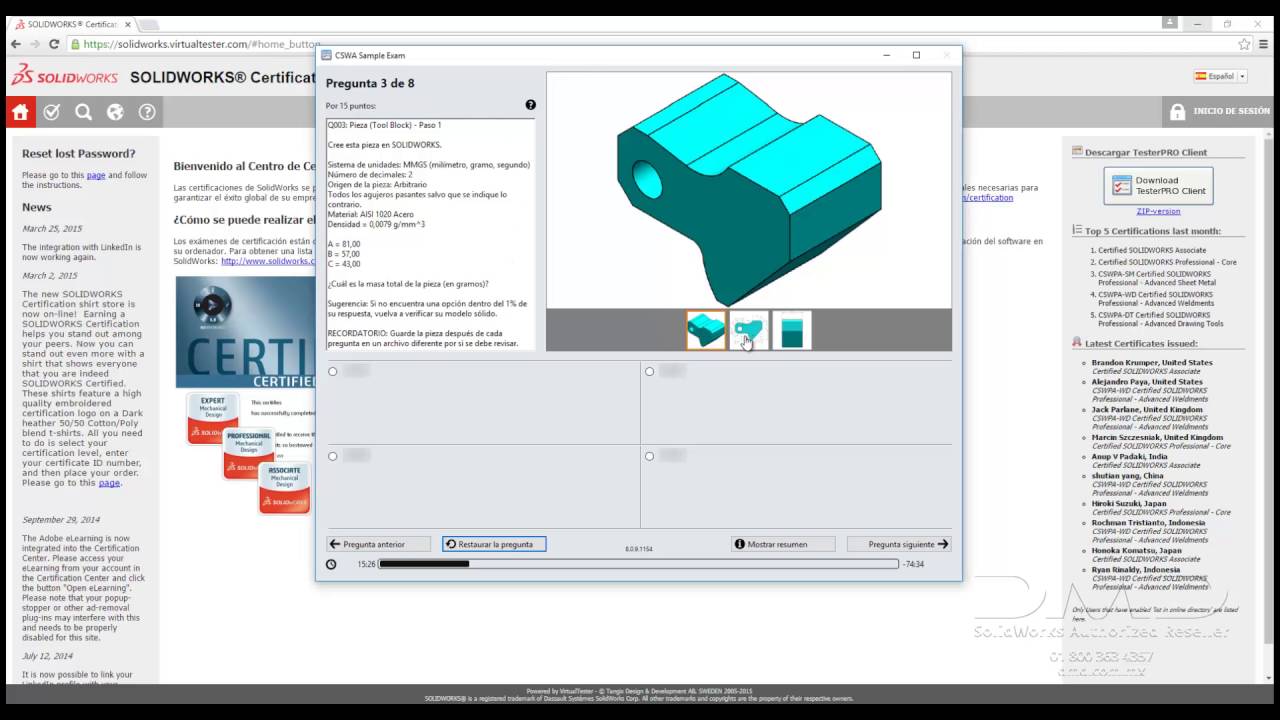Open the www.solidworks.c link in welcome text
This screenshot has width=1280, height=720.
[268, 261]
